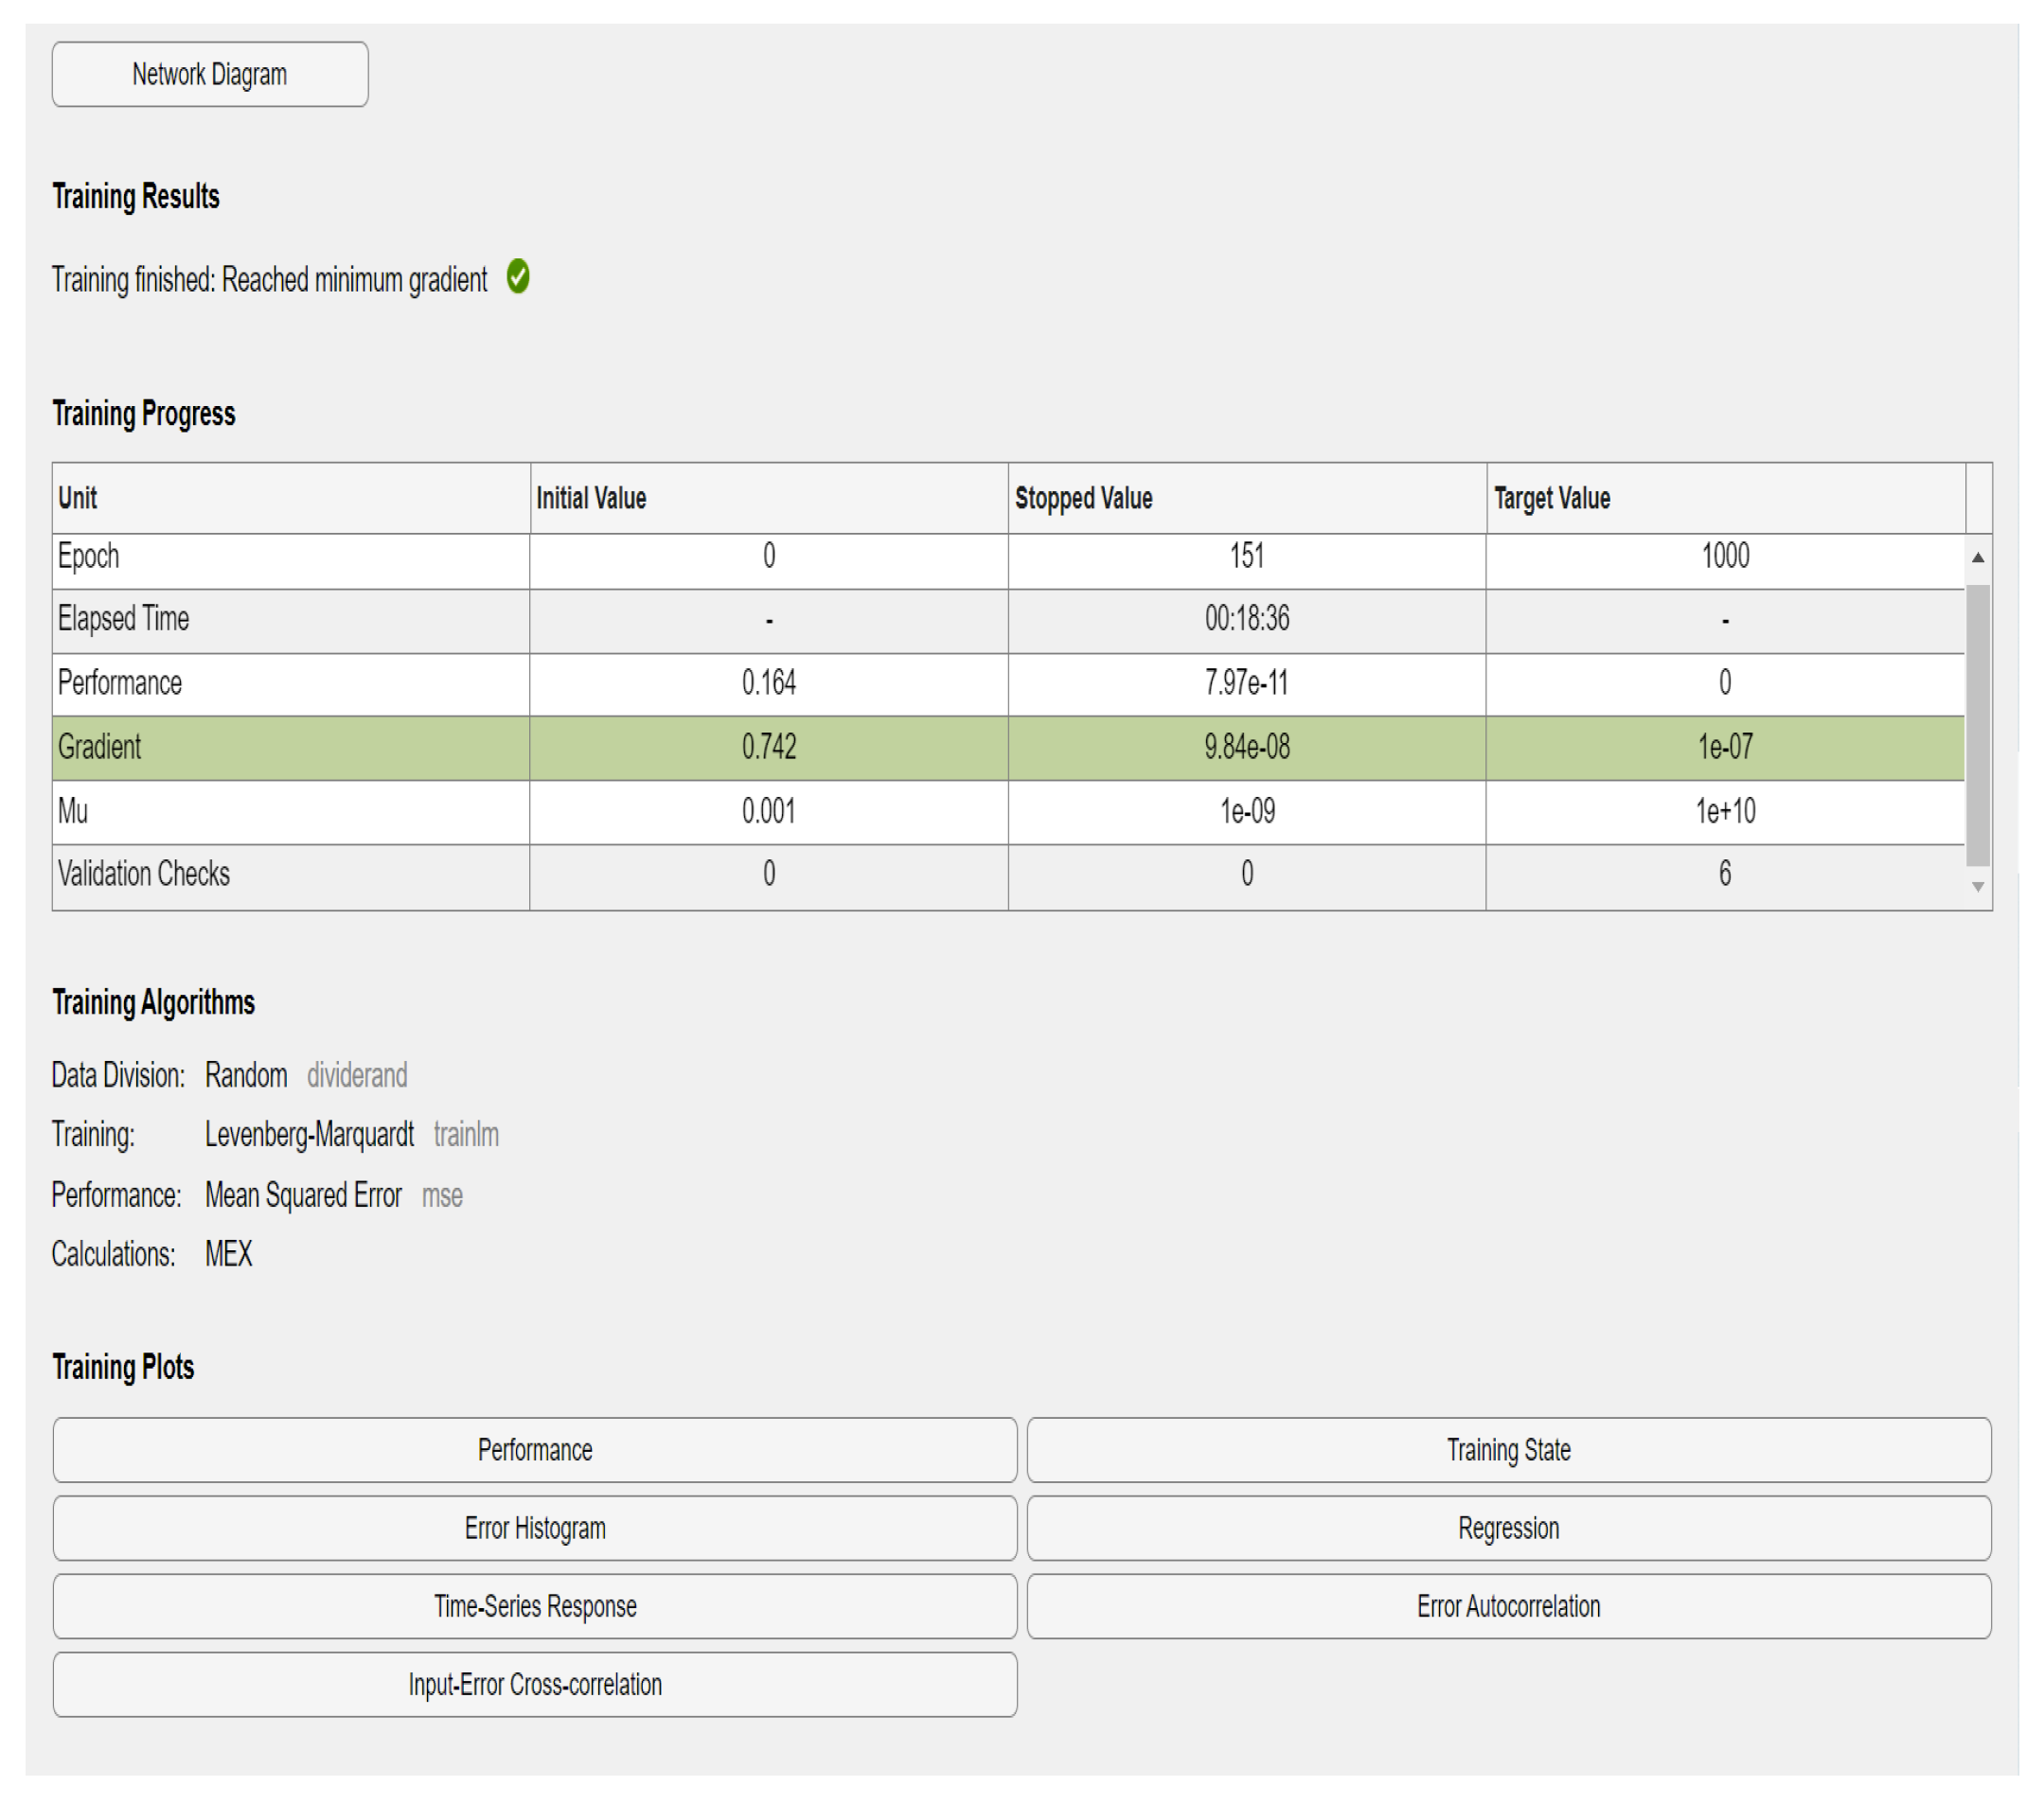Click the Target Value column header
The image size is (2044, 1804).
pos(1551,498)
